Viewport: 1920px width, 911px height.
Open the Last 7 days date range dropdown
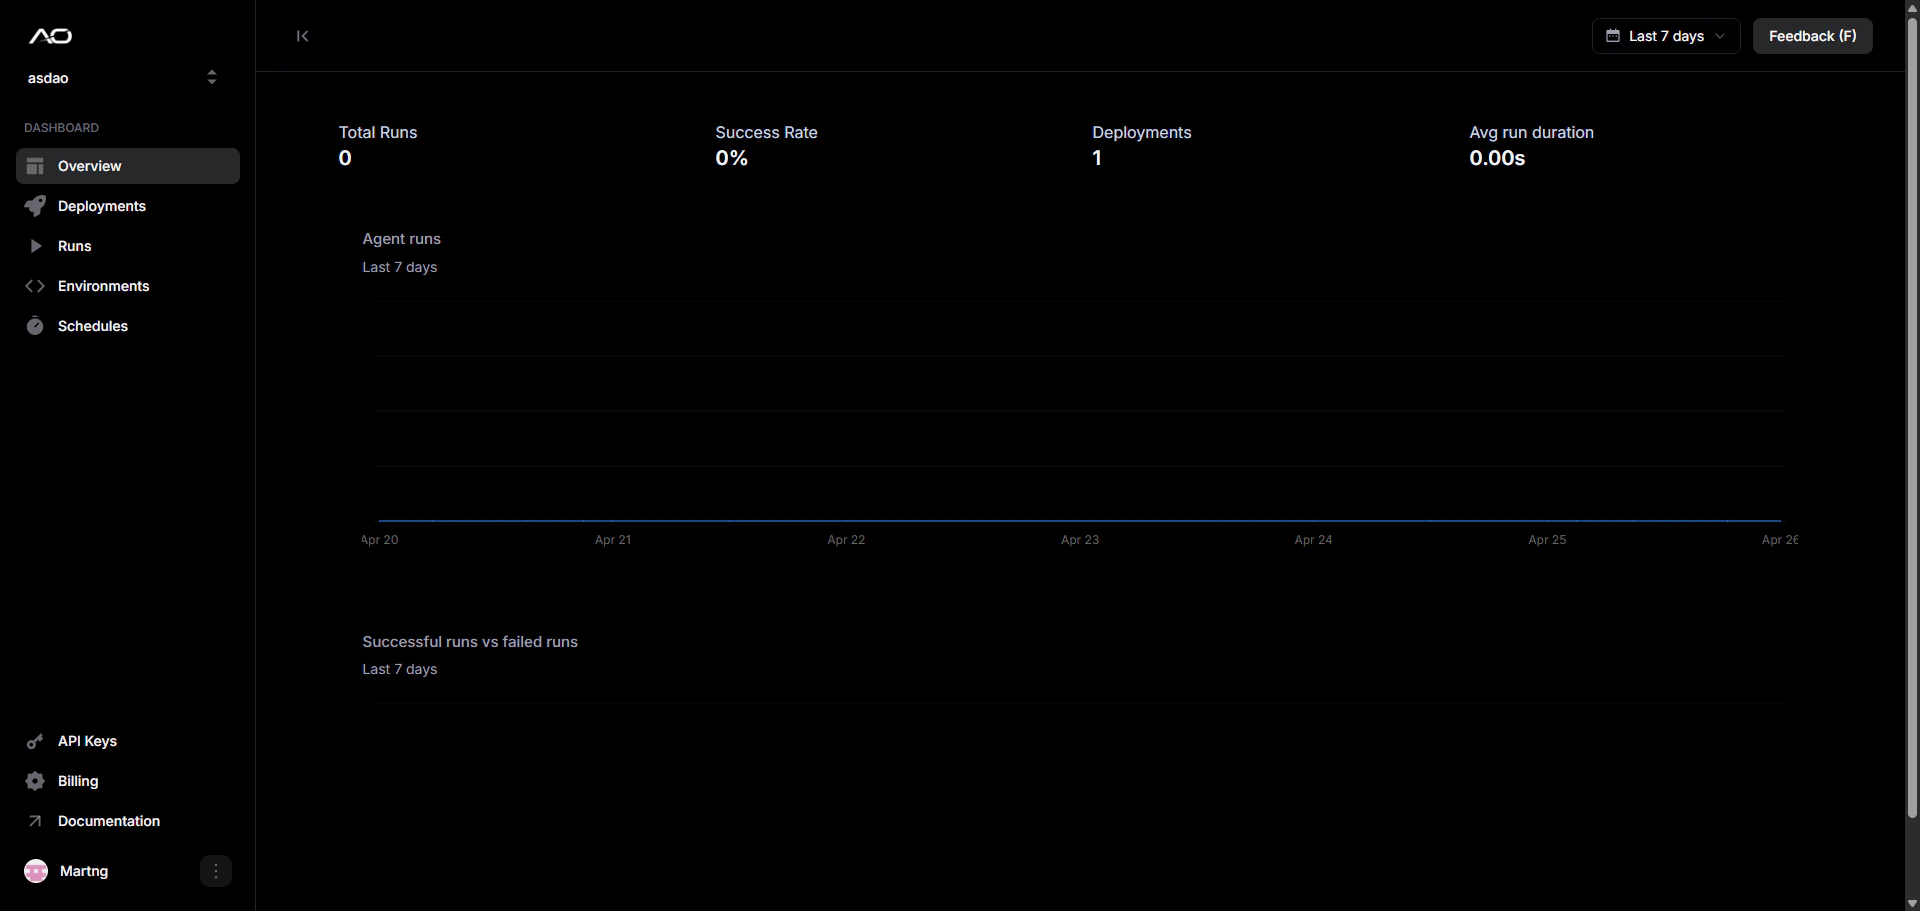[x=1666, y=36]
